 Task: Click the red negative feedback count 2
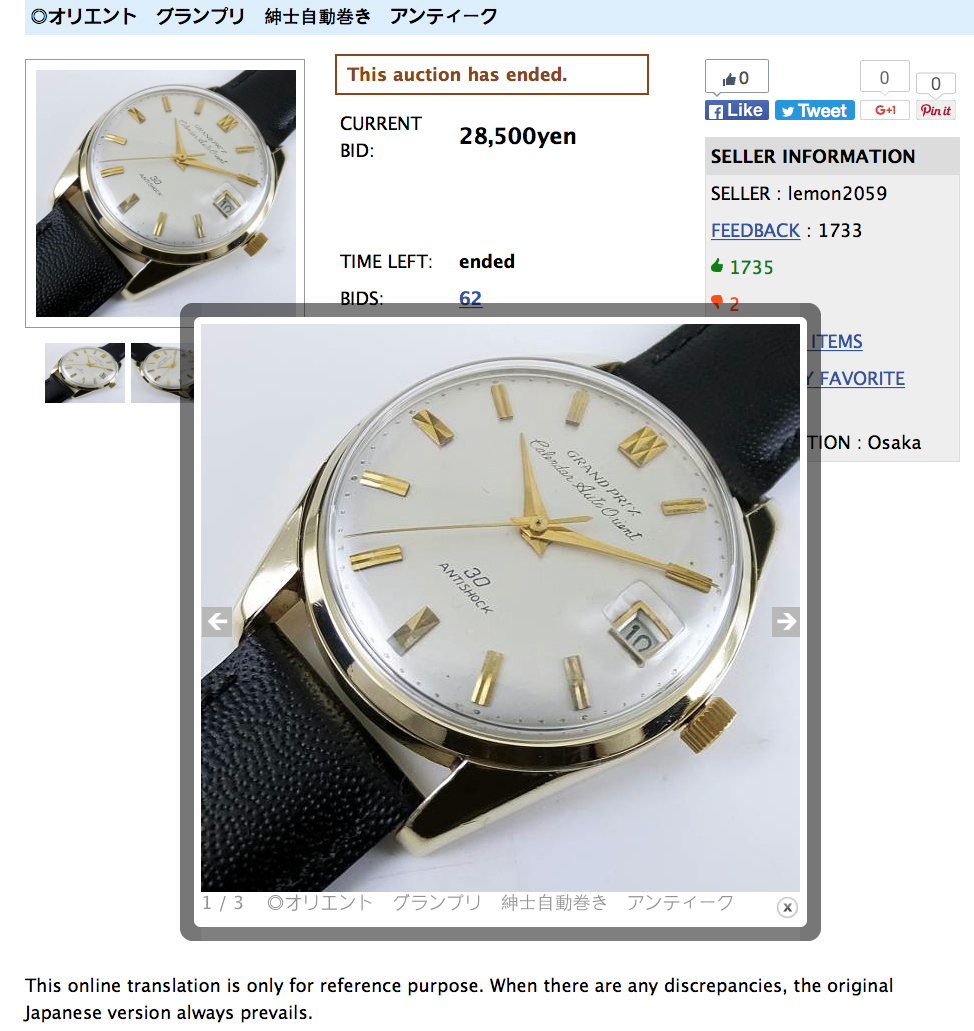[734, 304]
